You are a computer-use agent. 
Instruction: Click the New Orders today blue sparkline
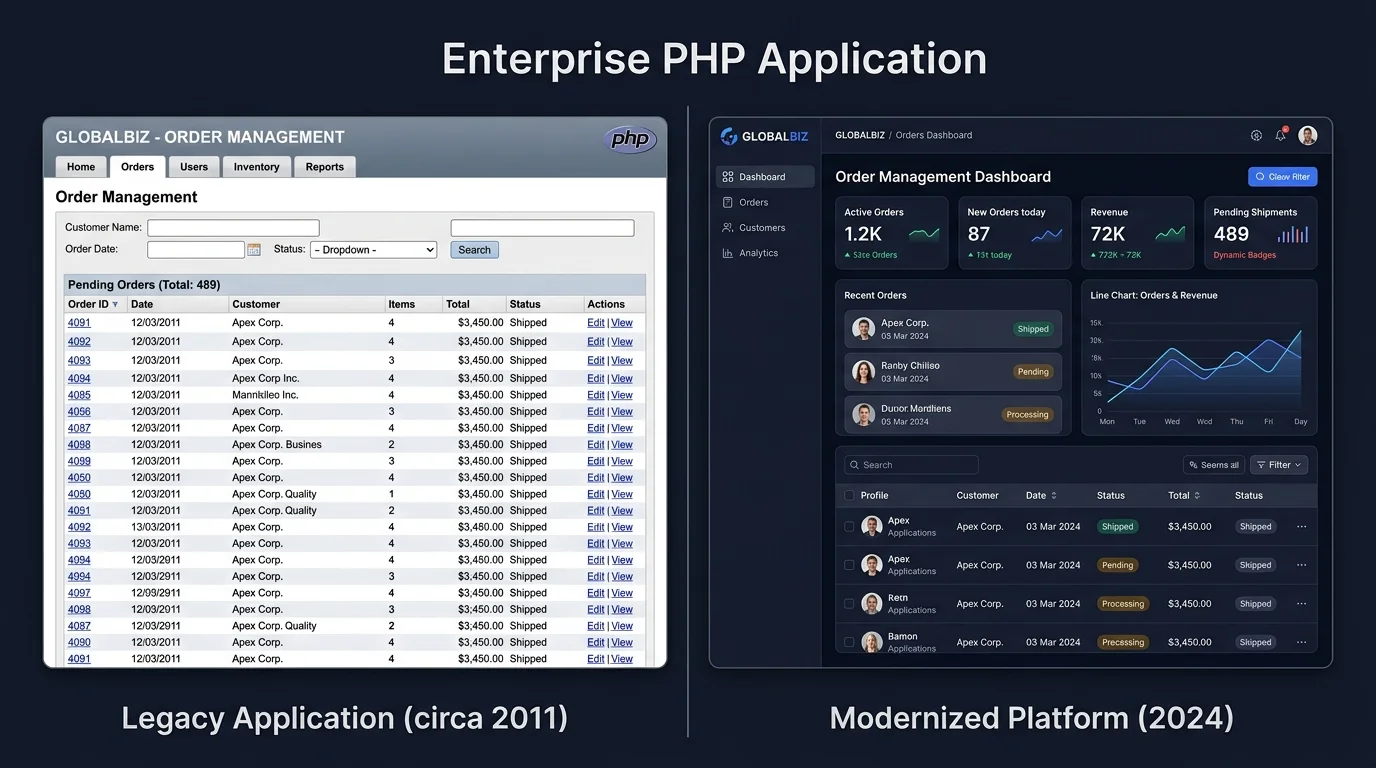1047,235
